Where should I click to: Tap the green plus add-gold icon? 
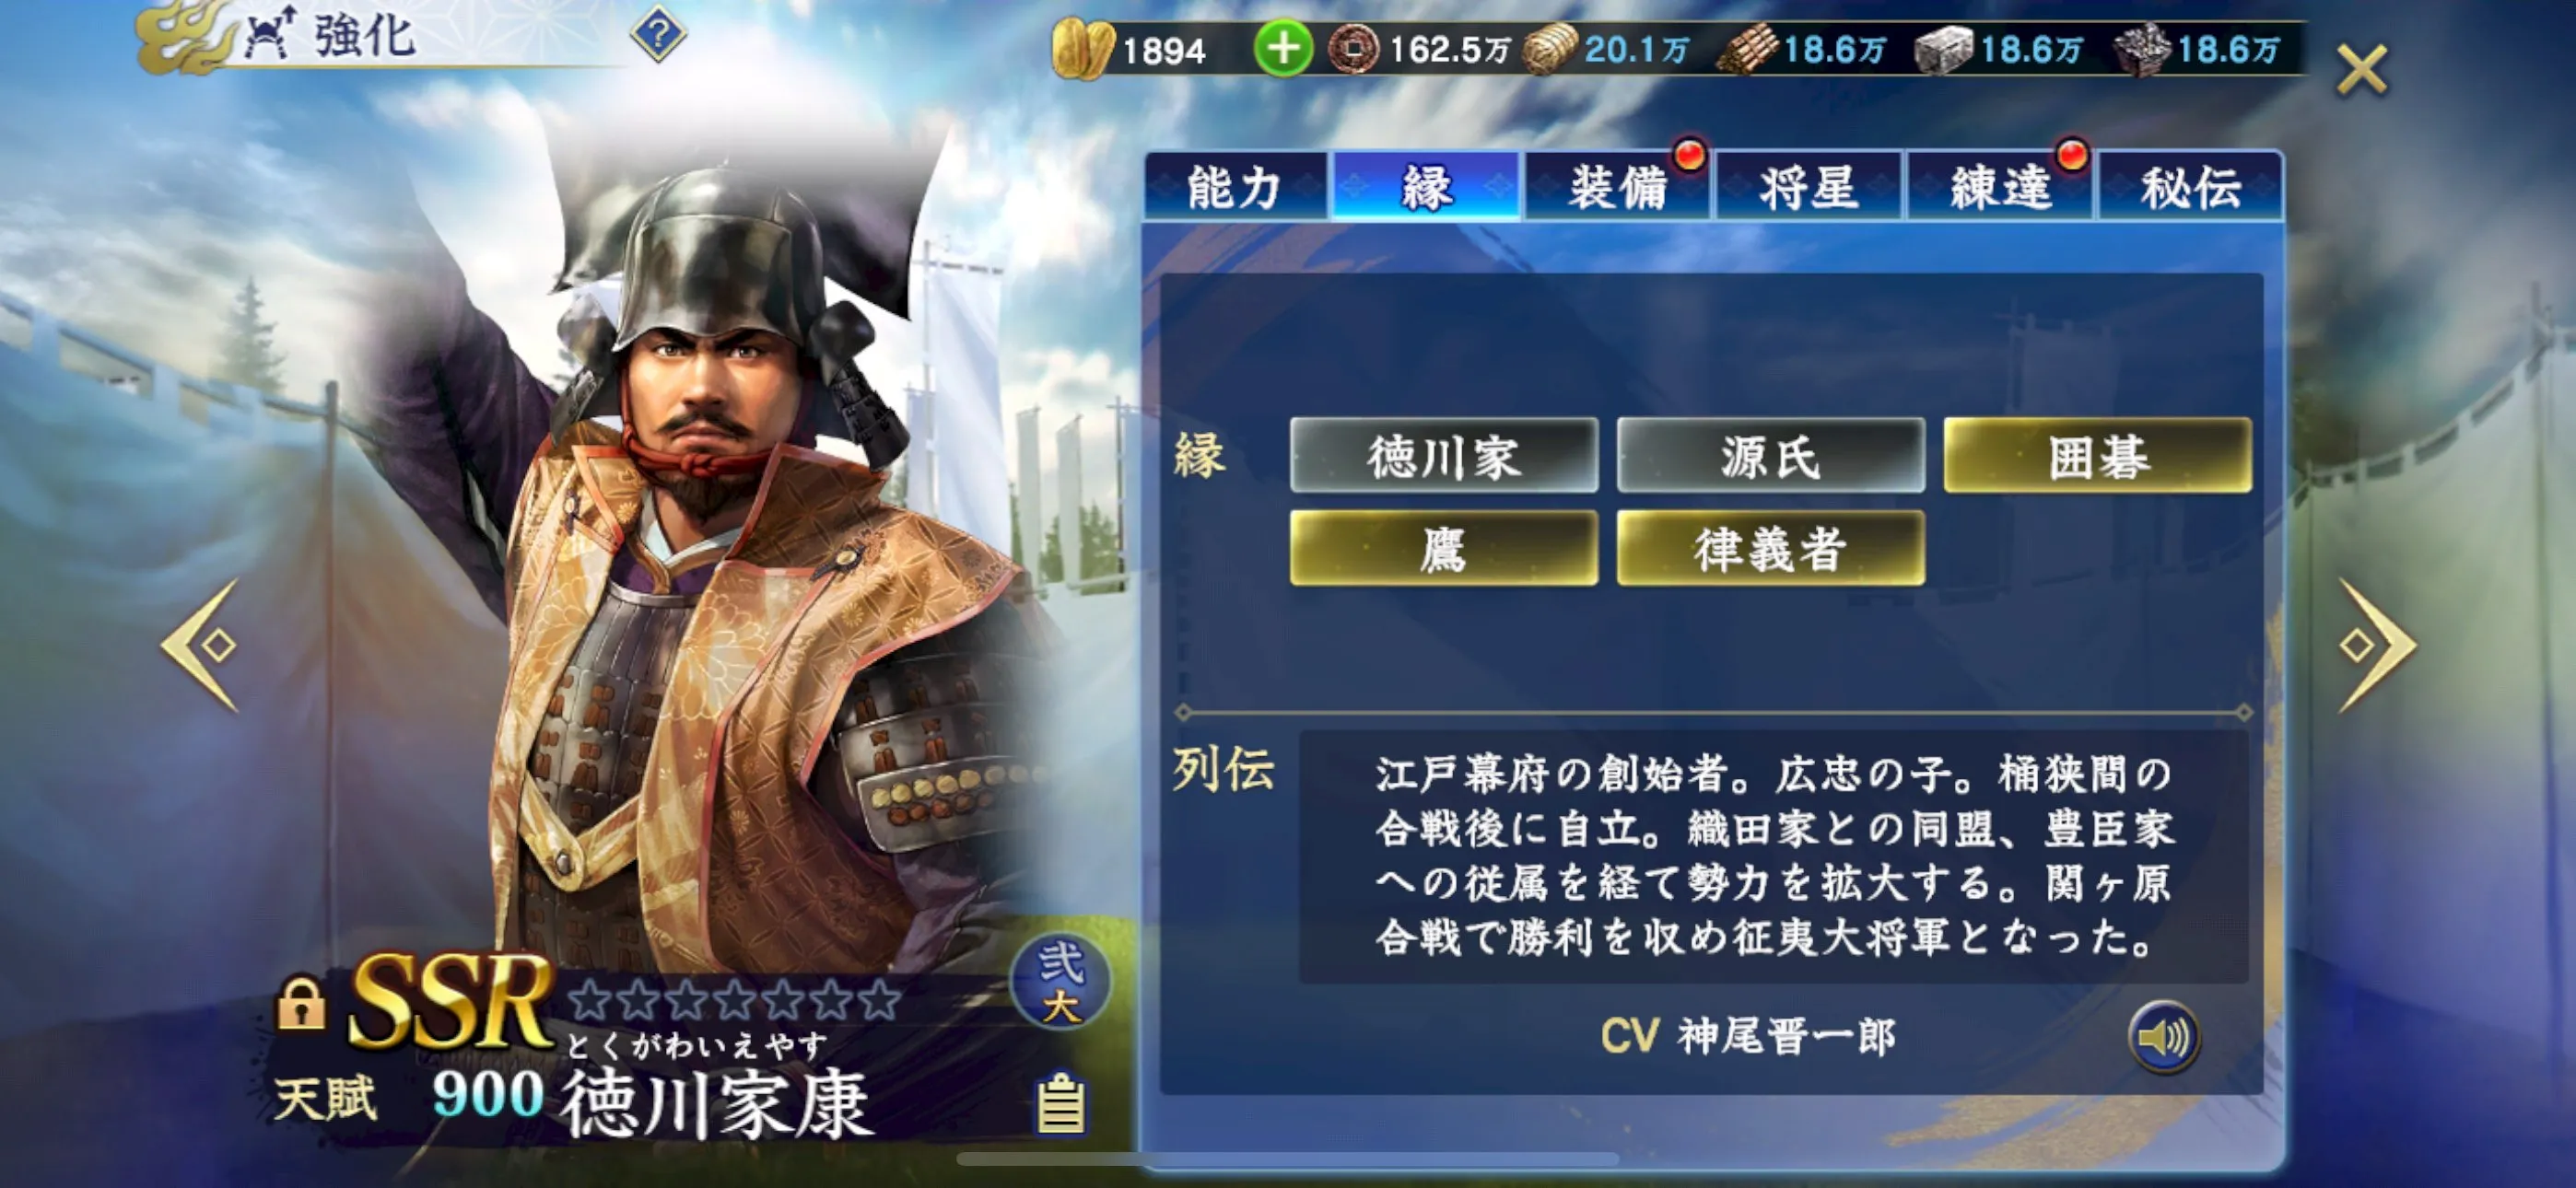pyautogui.click(x=1283, y=48)
